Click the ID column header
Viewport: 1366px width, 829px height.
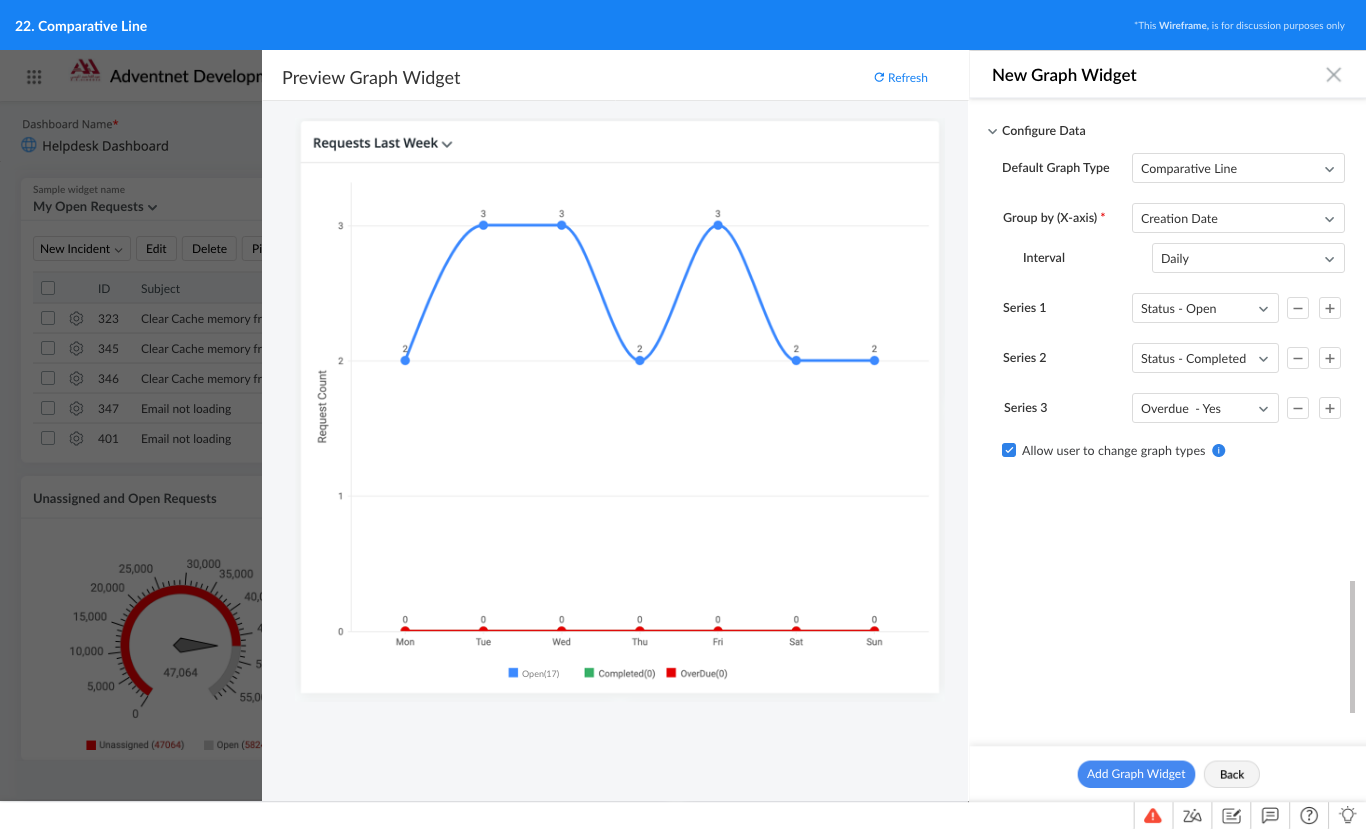tap(104, 289)
